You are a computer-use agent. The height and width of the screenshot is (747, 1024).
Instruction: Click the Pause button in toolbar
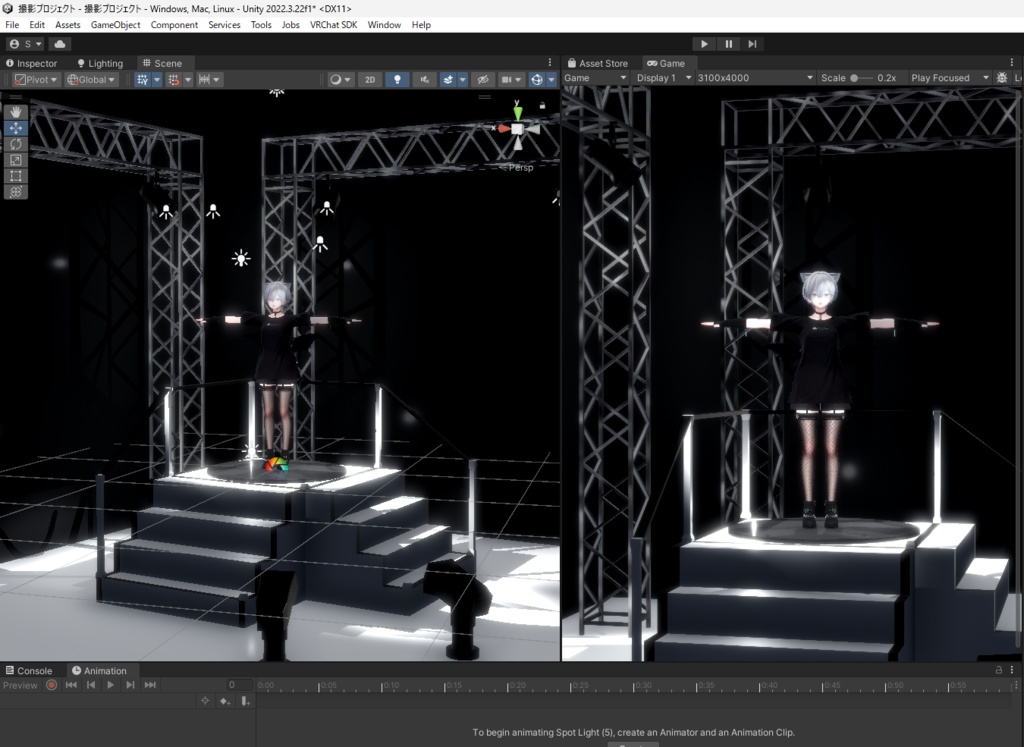(728, 44)
